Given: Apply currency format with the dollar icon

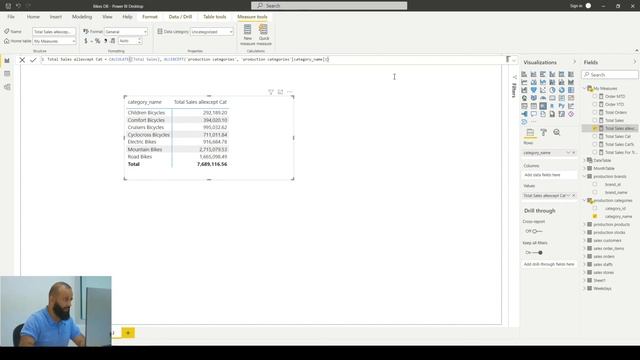Looking at the screenshot, I should click(86, 41).
